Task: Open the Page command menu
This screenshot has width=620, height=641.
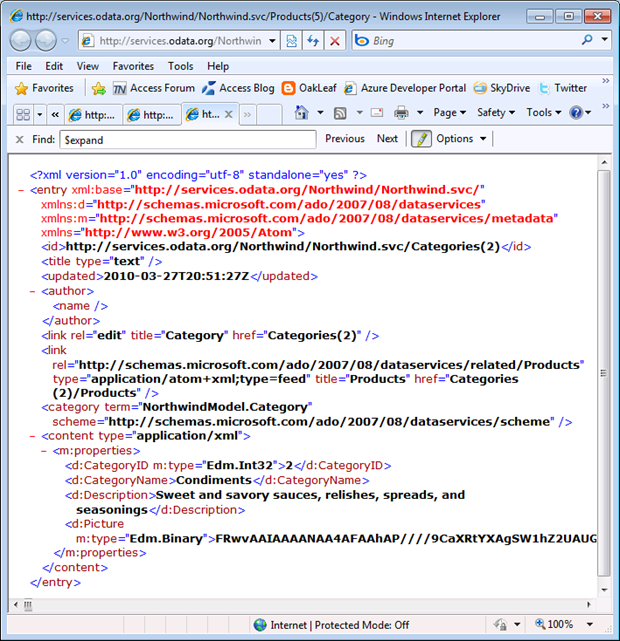Action: pyautogui.click(x=450, y=112)
